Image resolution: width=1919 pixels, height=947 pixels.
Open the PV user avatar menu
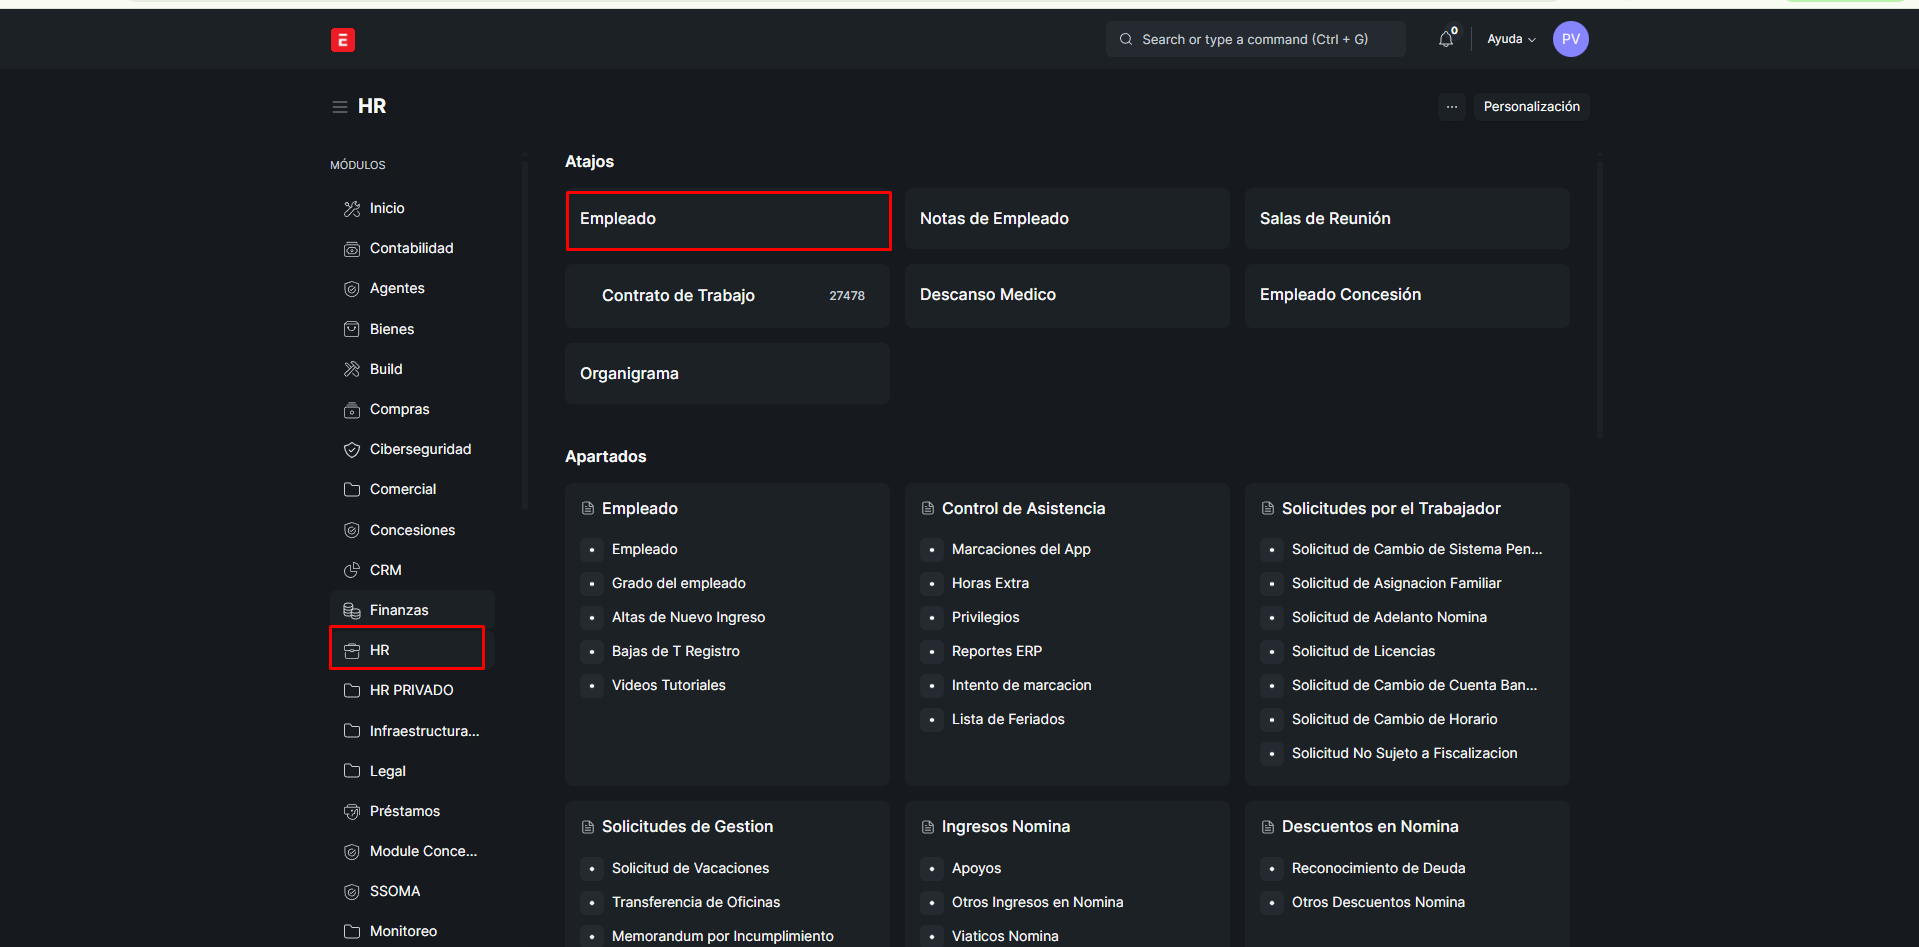1570,39
